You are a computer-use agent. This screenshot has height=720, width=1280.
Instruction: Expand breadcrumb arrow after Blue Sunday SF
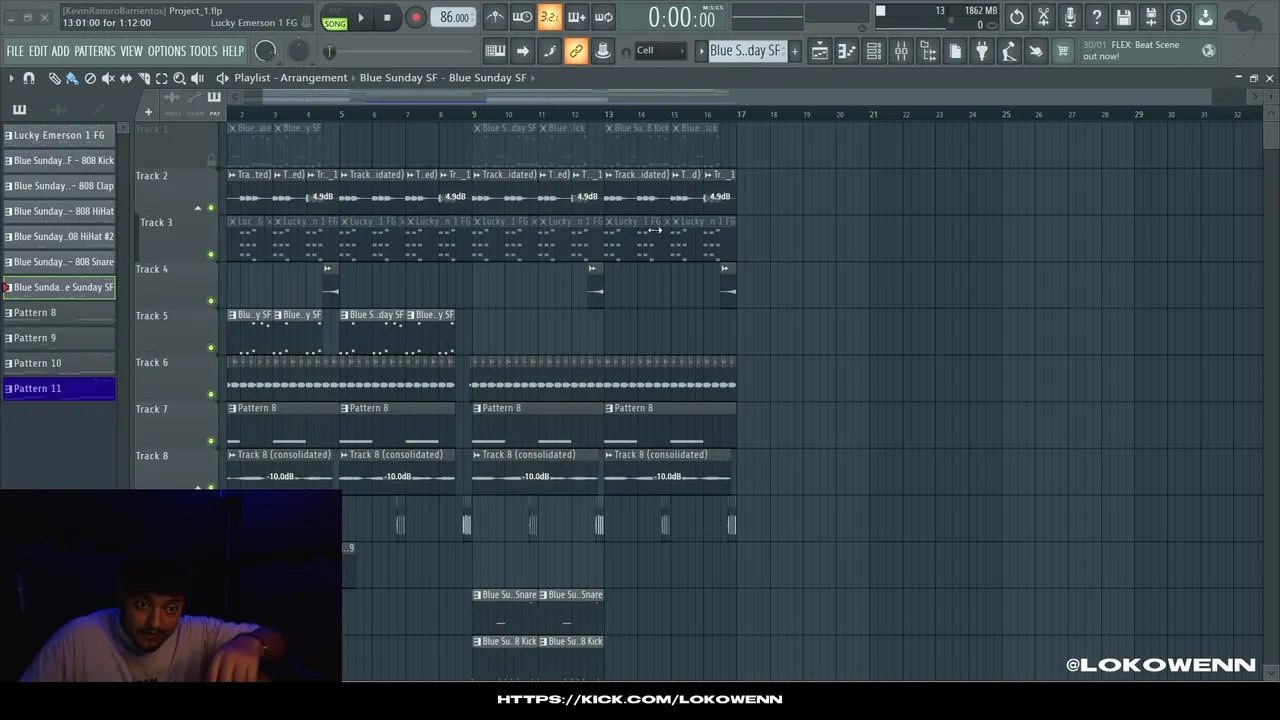tap(533, 78)
